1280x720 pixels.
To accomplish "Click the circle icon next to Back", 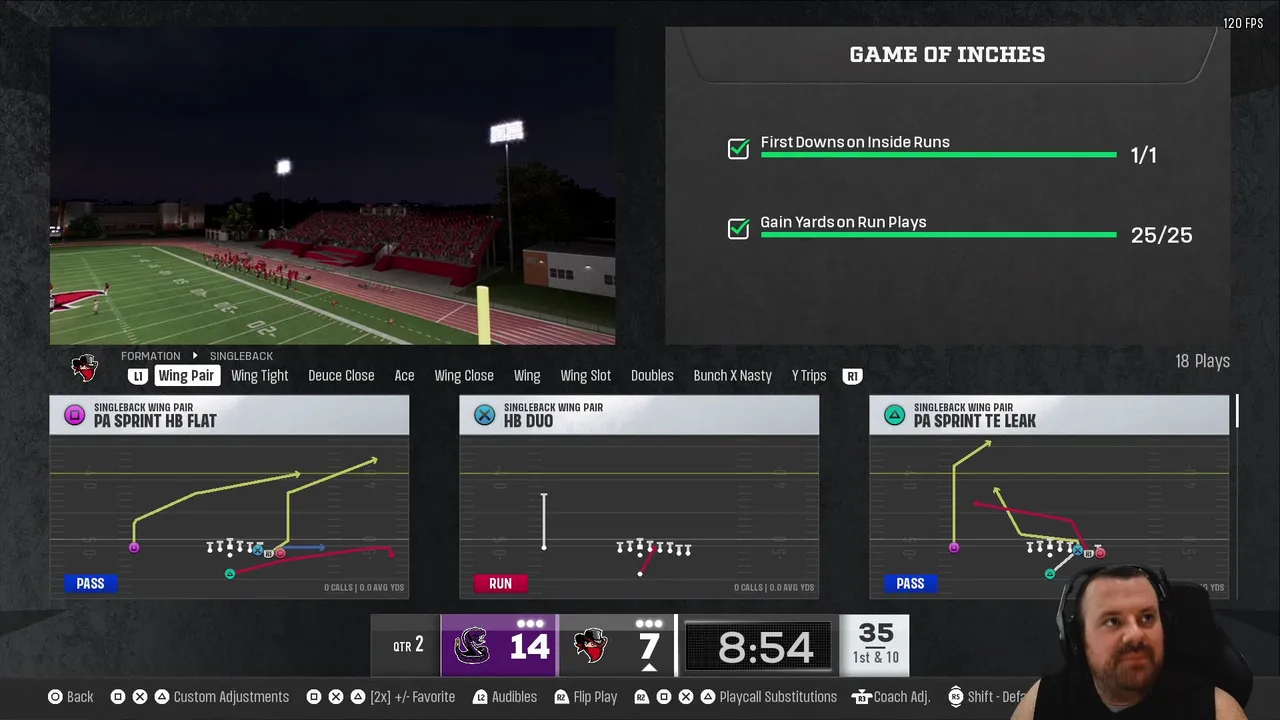I will point(55,697).
